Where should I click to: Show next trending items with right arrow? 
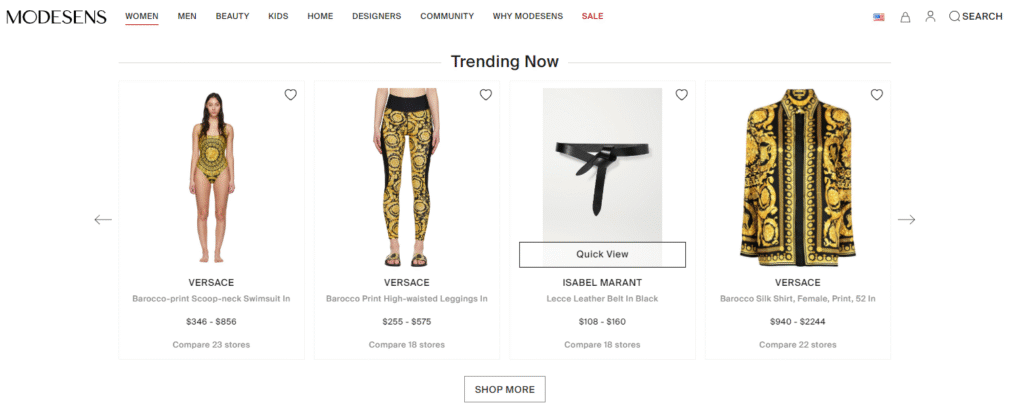pos(906,219)
